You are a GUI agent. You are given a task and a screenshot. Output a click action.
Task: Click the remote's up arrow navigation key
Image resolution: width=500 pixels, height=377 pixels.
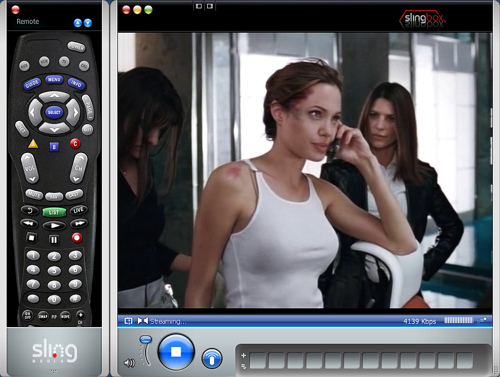(x=54, y=97)
